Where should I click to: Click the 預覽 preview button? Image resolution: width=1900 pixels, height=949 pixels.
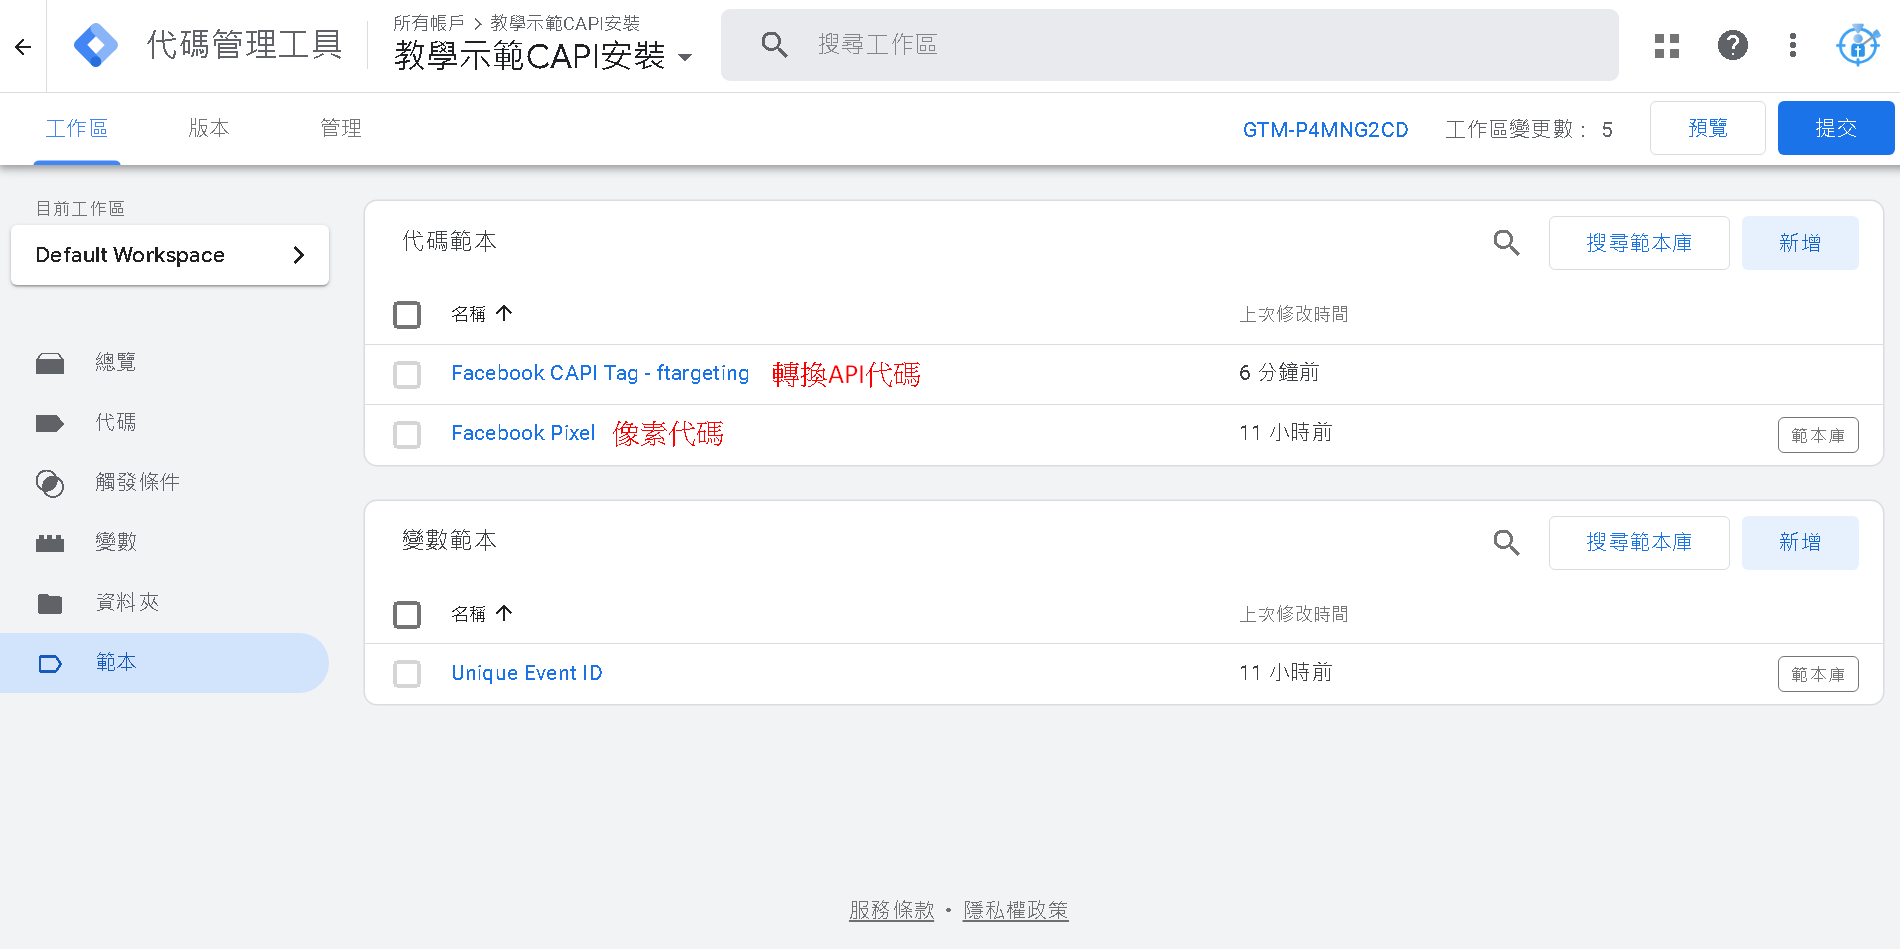pos(1707,128)
